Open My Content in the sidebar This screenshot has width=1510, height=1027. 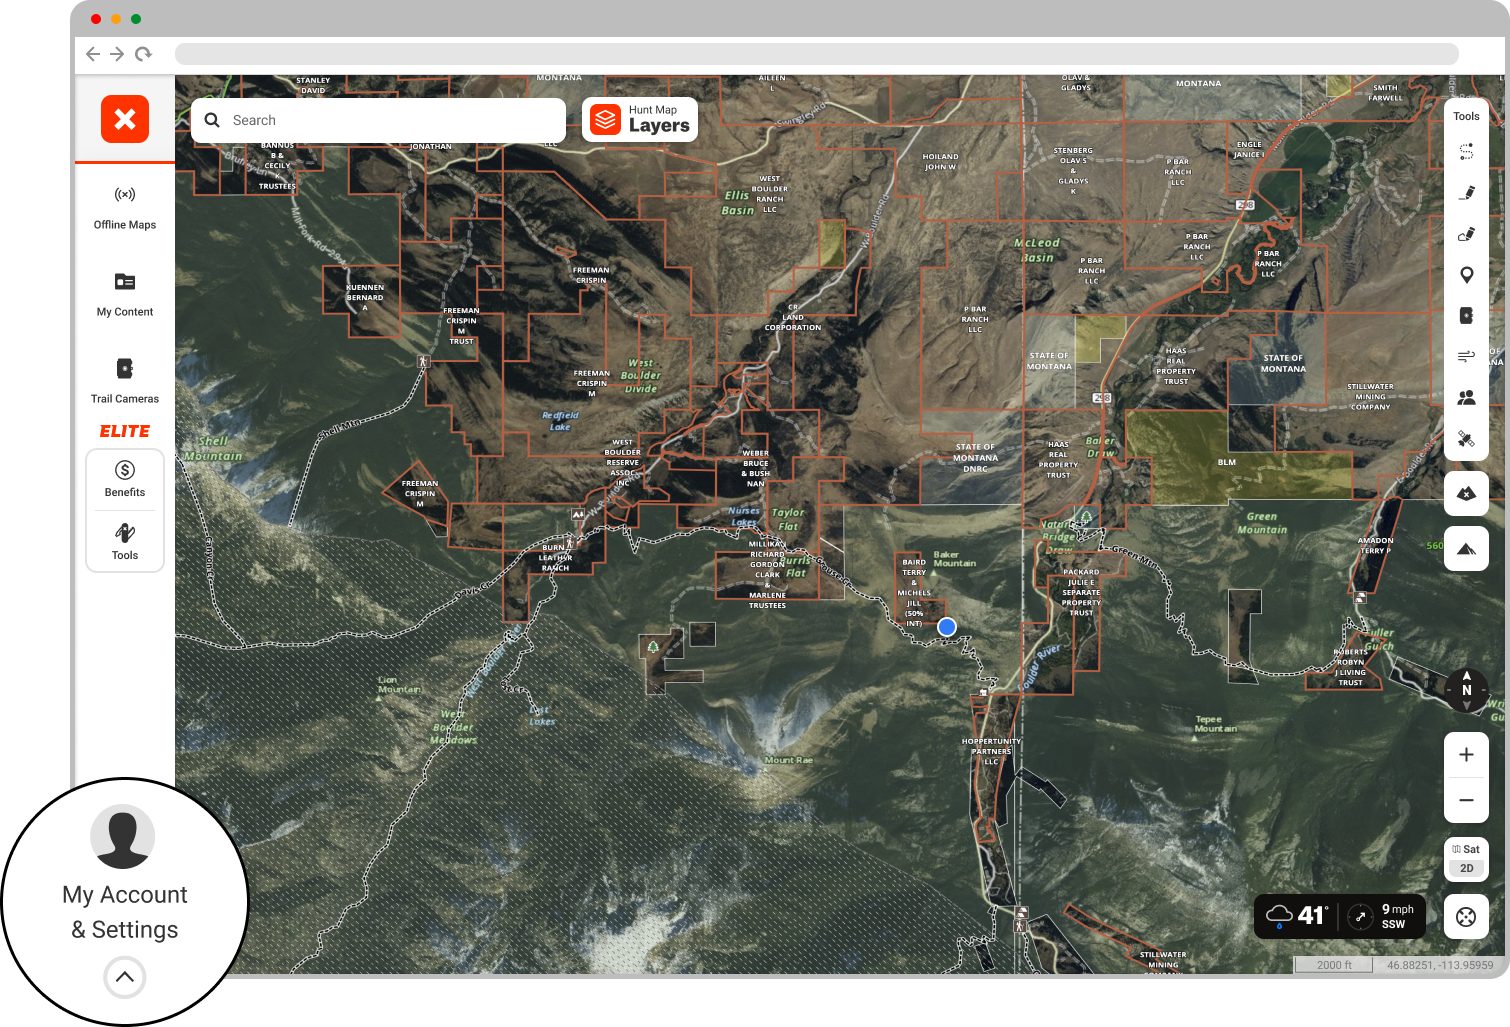(125, 294)
